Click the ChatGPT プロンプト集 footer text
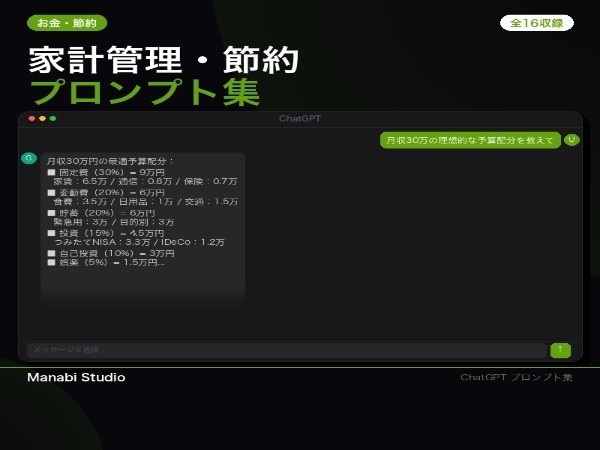600x450 pixels. point(516,377)
